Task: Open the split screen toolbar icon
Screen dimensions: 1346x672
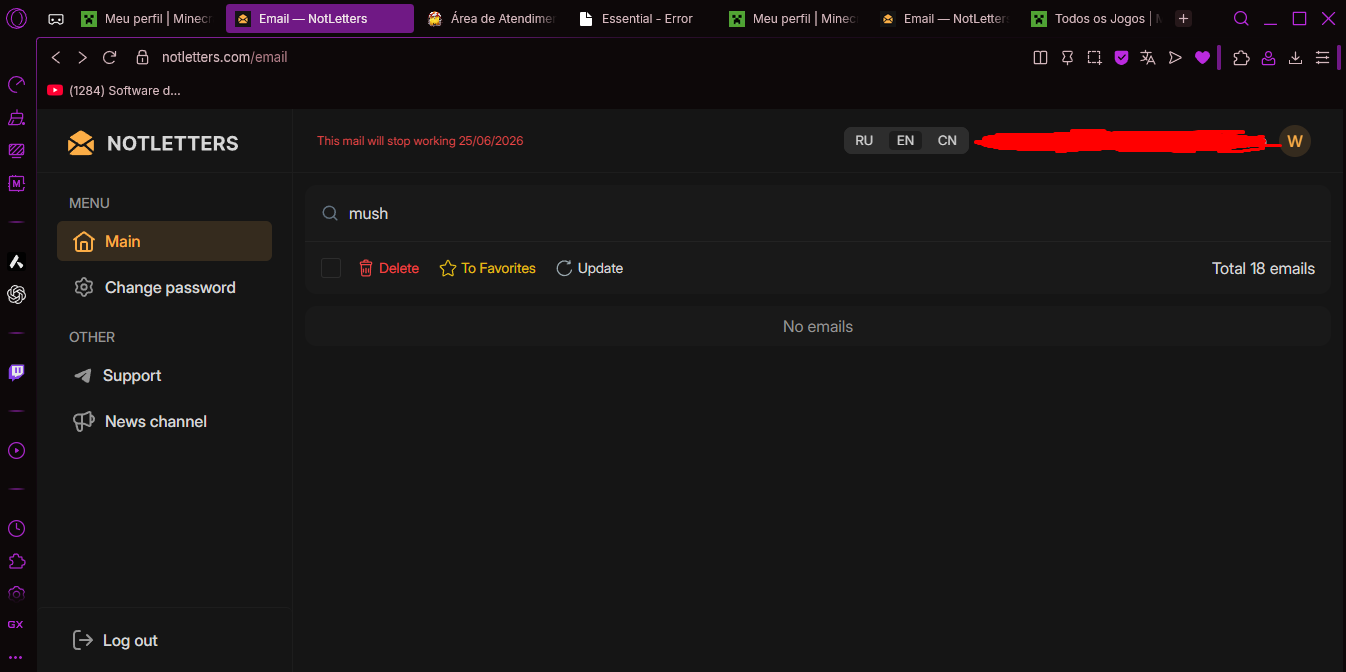Action: [1040, 58]
